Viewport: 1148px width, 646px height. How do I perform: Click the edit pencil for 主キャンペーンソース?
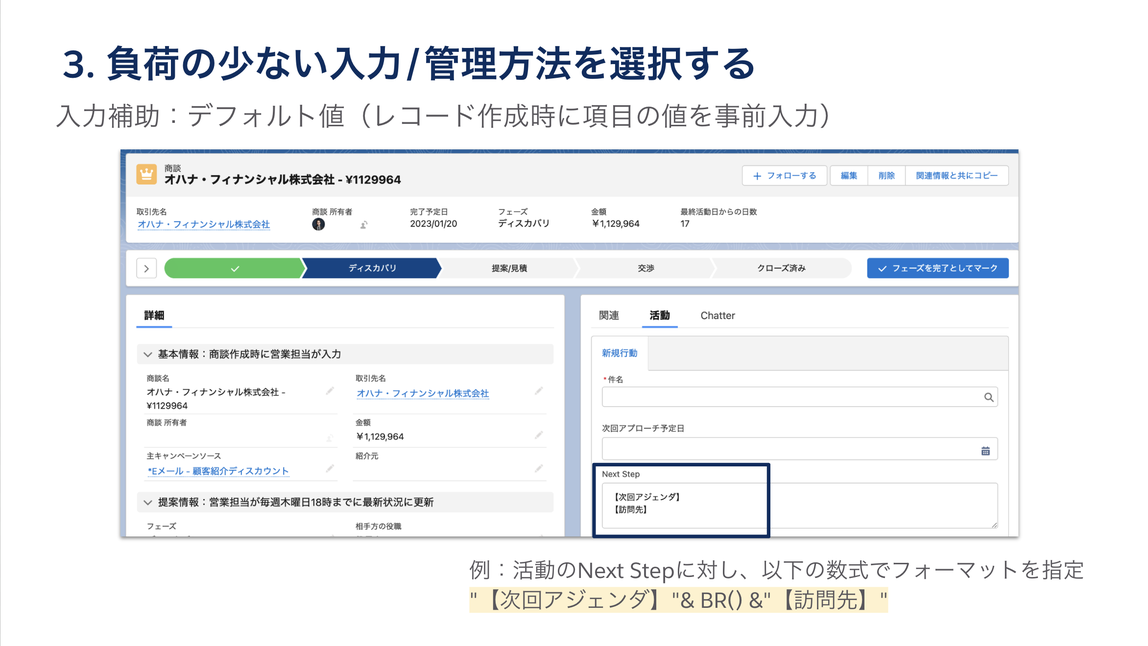(330, 469)
